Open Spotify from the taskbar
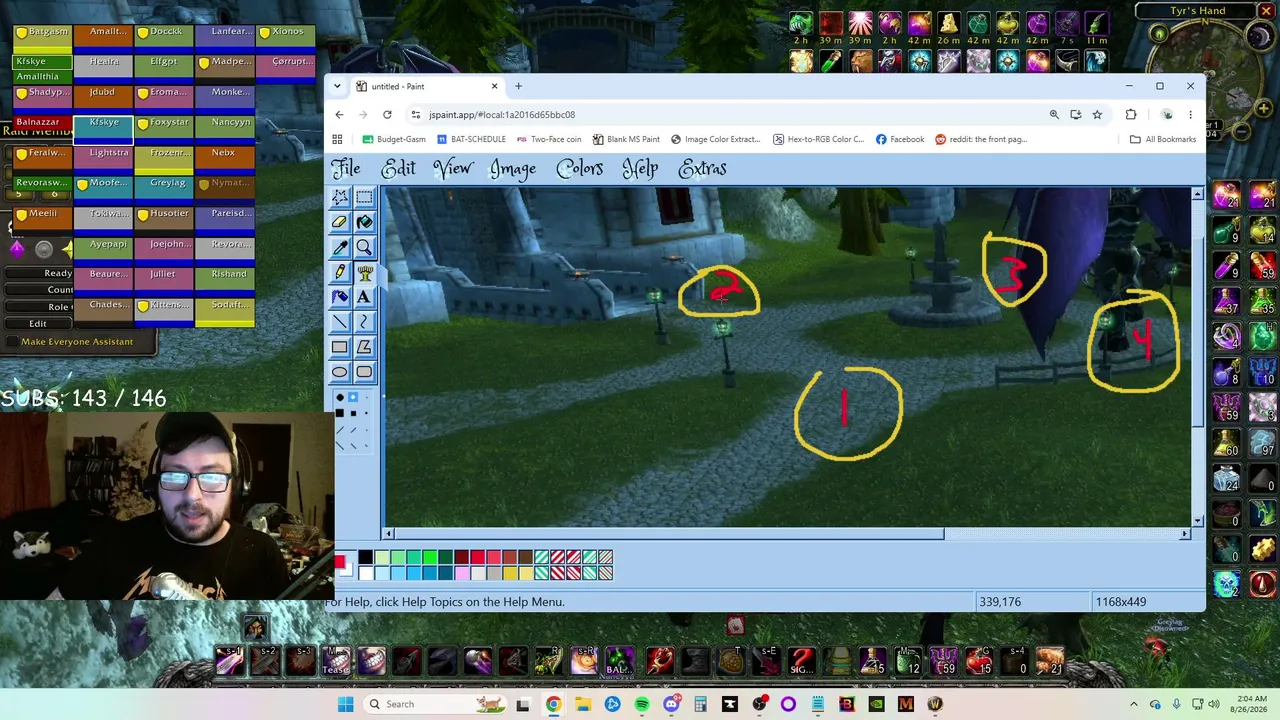The width and height of the screenshot is (1280, 720). pos(642,704)
